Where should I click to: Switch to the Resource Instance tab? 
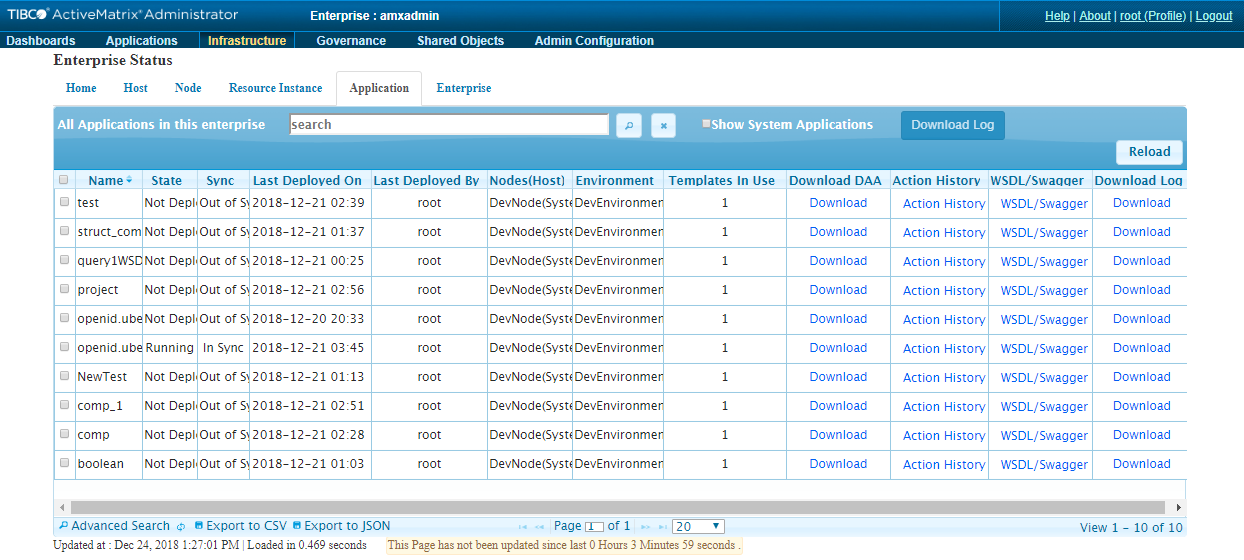[x=275, y=88]
